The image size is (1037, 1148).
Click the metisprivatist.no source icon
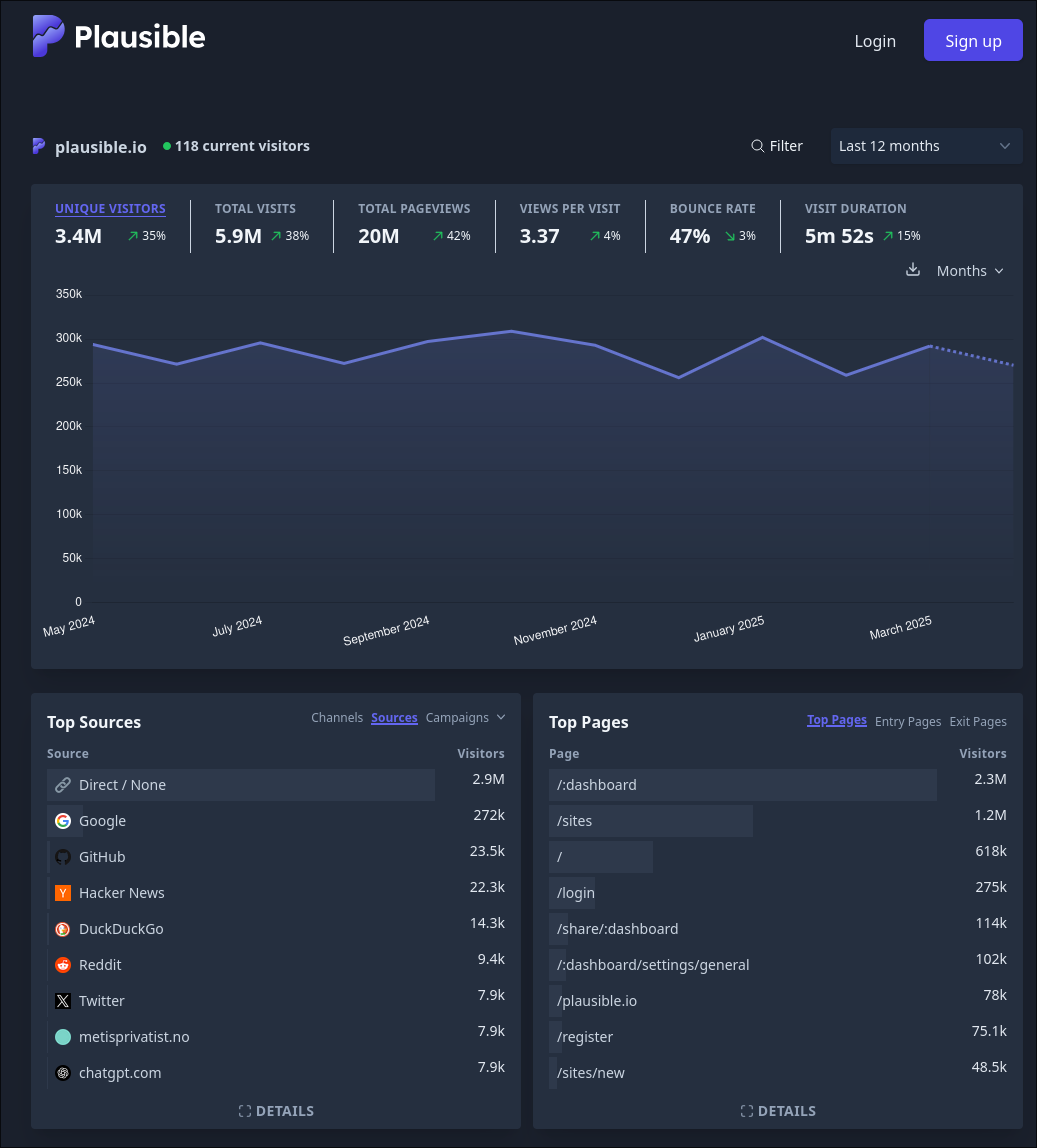tap(63, 1036)
